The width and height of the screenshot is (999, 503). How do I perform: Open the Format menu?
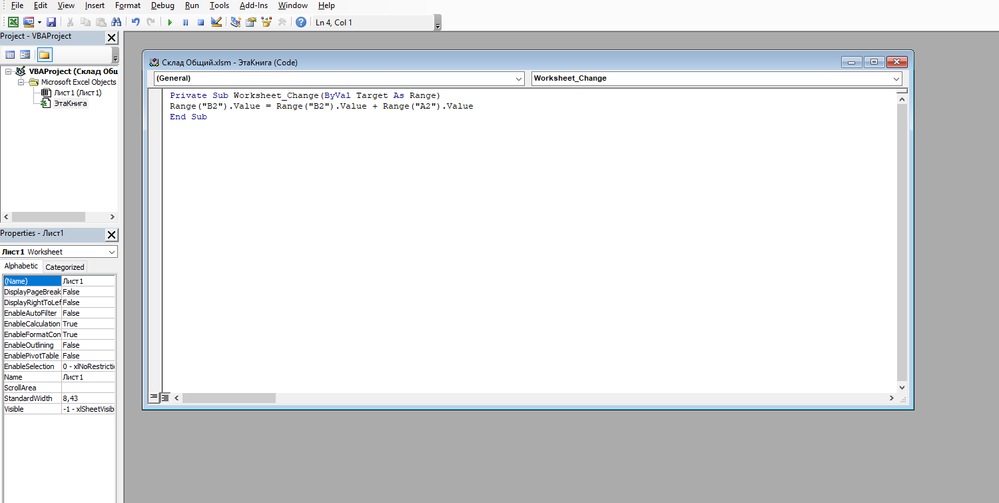[128, 5]
